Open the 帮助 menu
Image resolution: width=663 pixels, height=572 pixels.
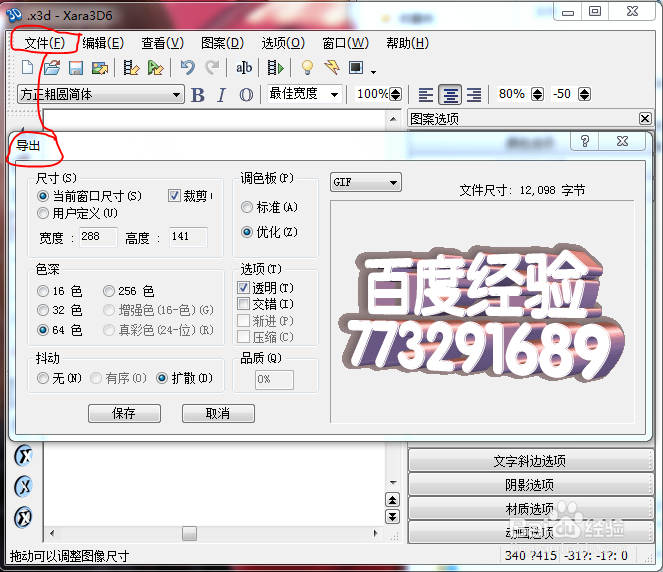click(x=407, y=43)
